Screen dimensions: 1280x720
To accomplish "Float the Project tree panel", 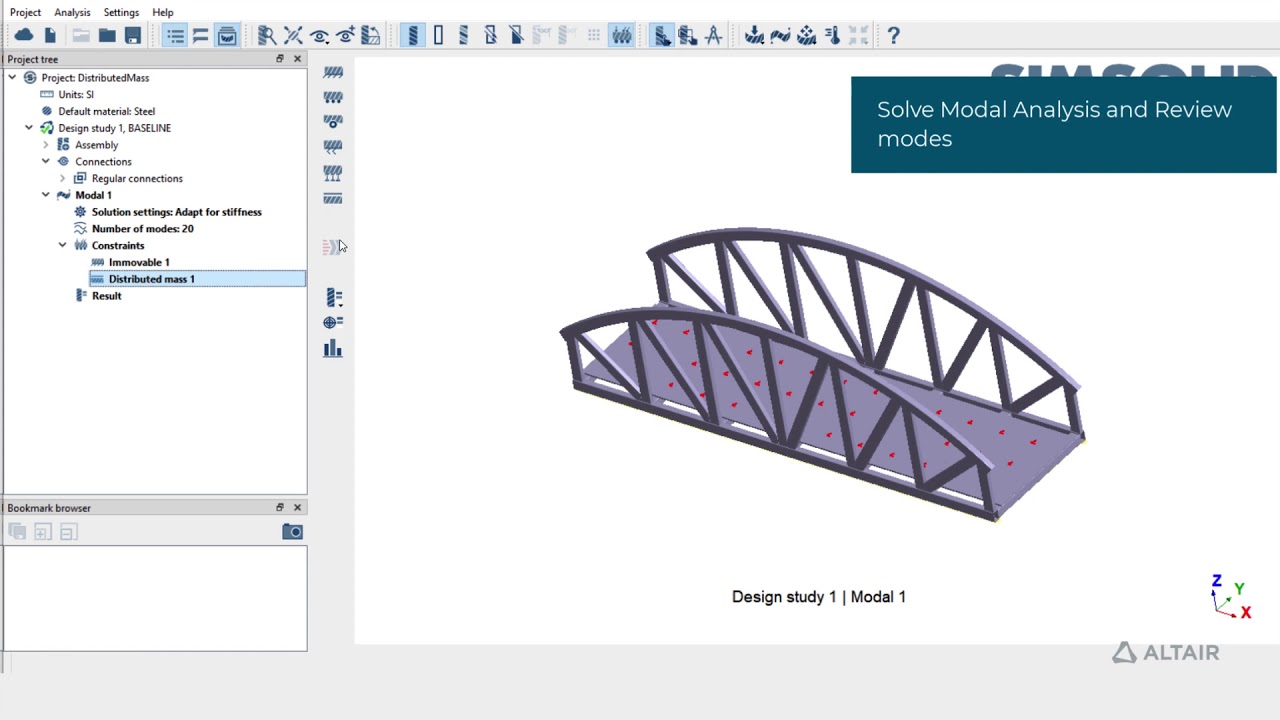I will (280, 59).
